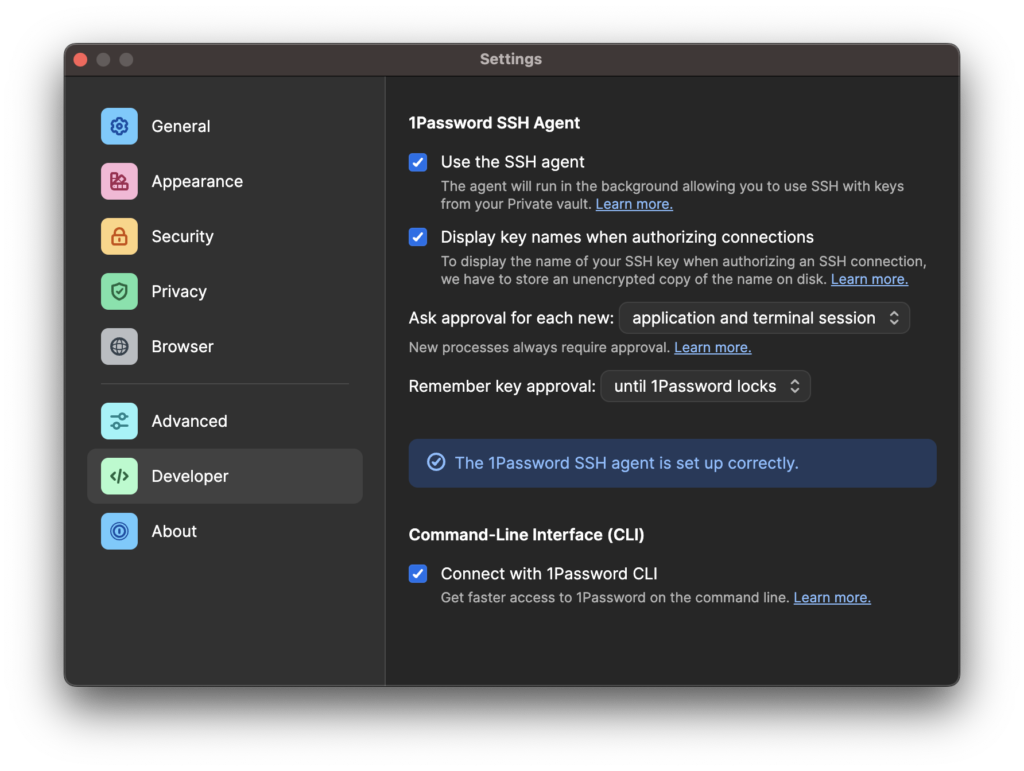Click the Get faster access to 1Password description
Image resolution: width=1024 pixels, height=771 pixels.
click(615, 597)
